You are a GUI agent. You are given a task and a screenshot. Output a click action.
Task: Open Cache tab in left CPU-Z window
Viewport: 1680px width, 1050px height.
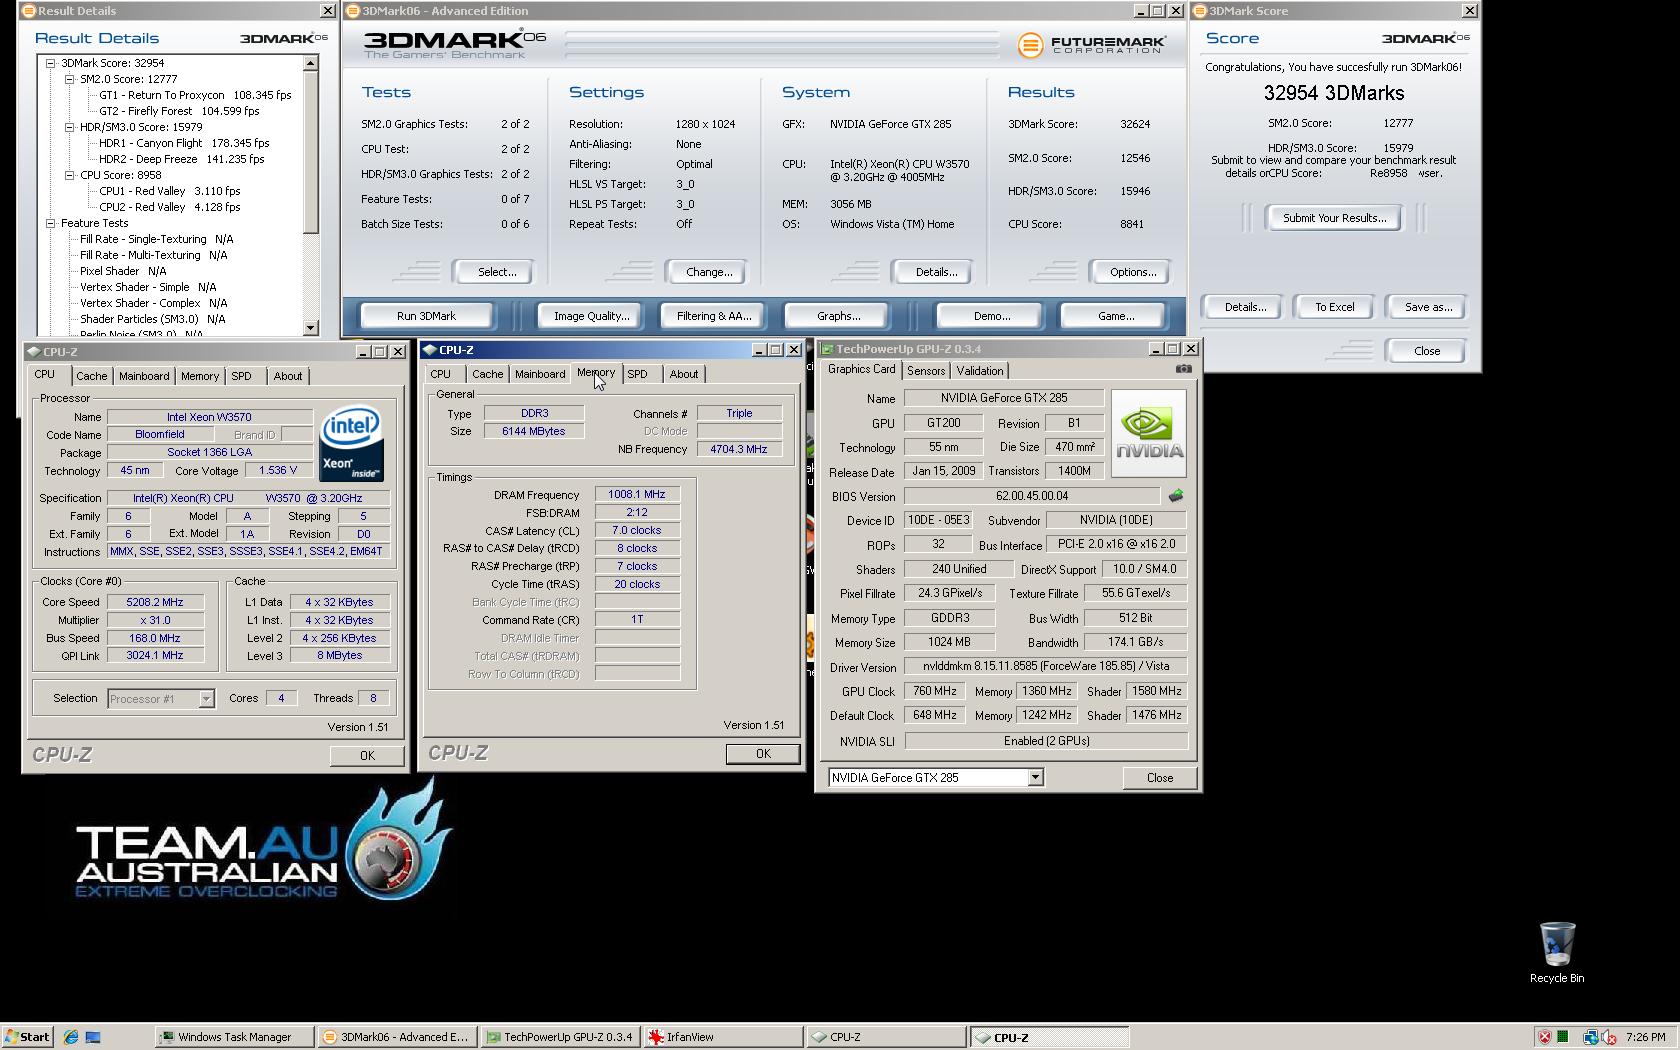pyautogui.click(x=91, y=376)
